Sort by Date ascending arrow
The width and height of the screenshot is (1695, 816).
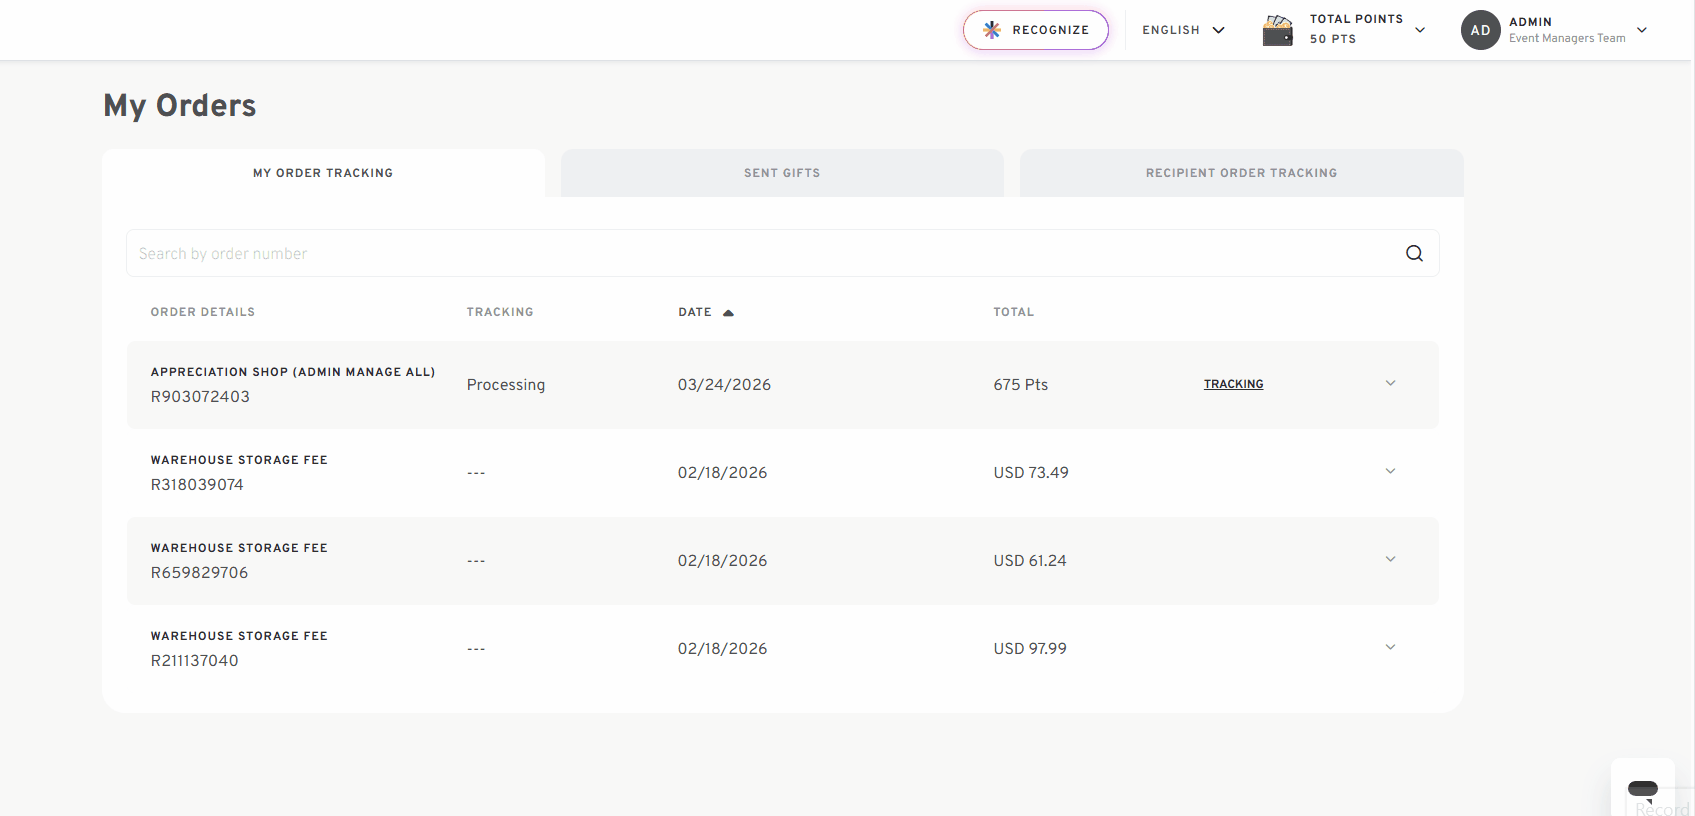click(728, 313)
